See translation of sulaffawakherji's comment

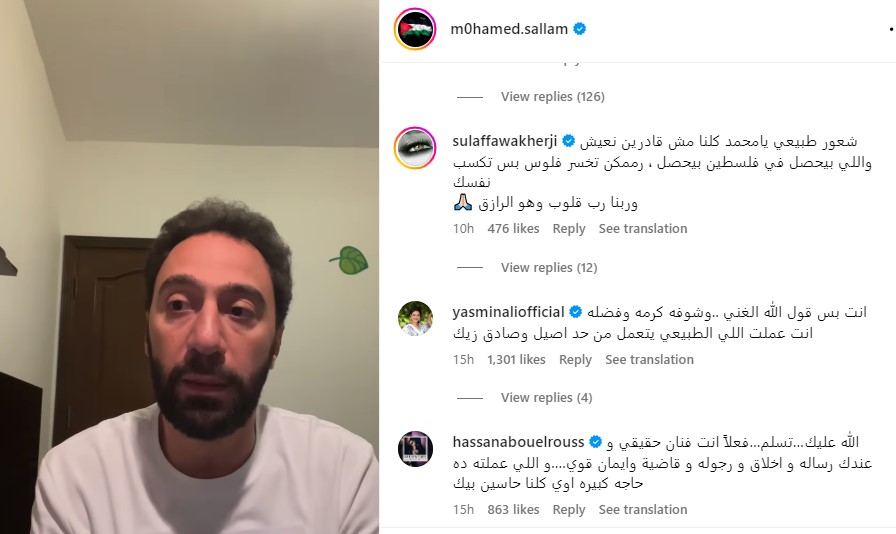pyautogui.click(x=643, y=229)
